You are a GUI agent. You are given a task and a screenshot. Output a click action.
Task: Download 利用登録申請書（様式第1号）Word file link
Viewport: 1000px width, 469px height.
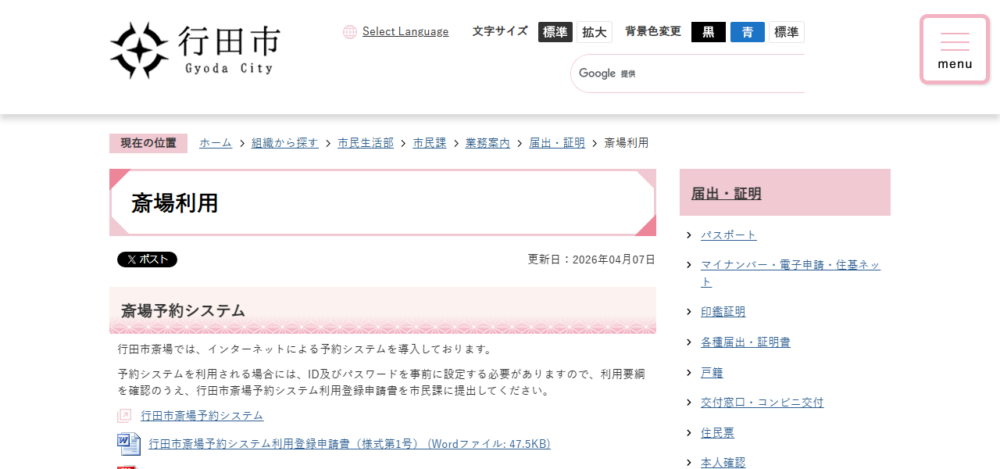click(x=349, y=443)
